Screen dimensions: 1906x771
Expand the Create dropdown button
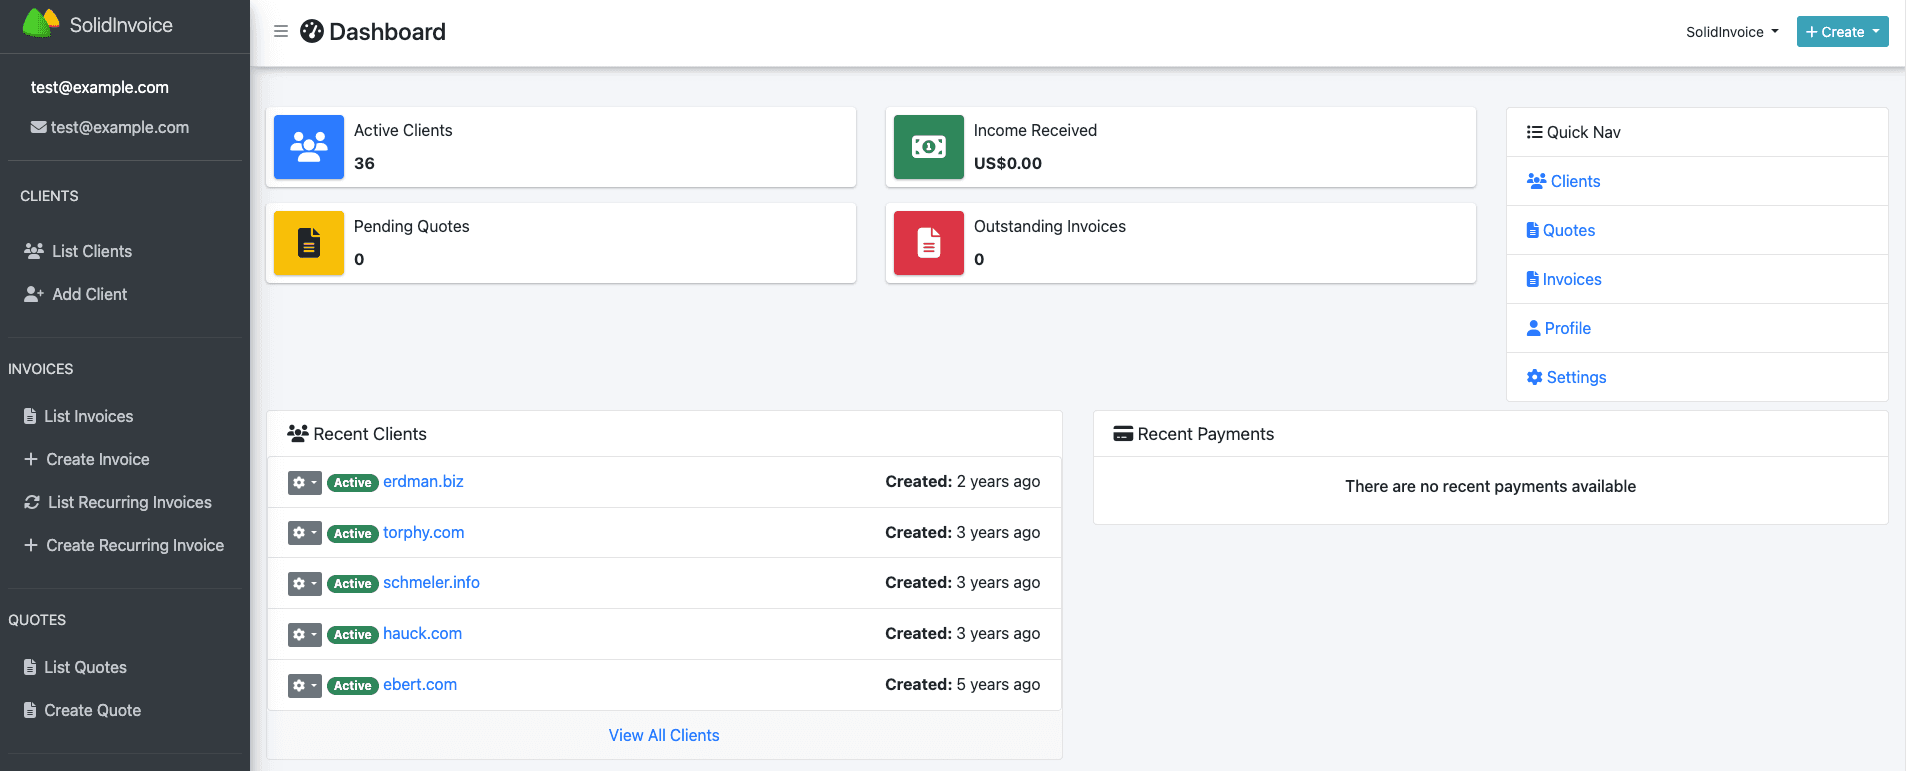coord(1841,32)
